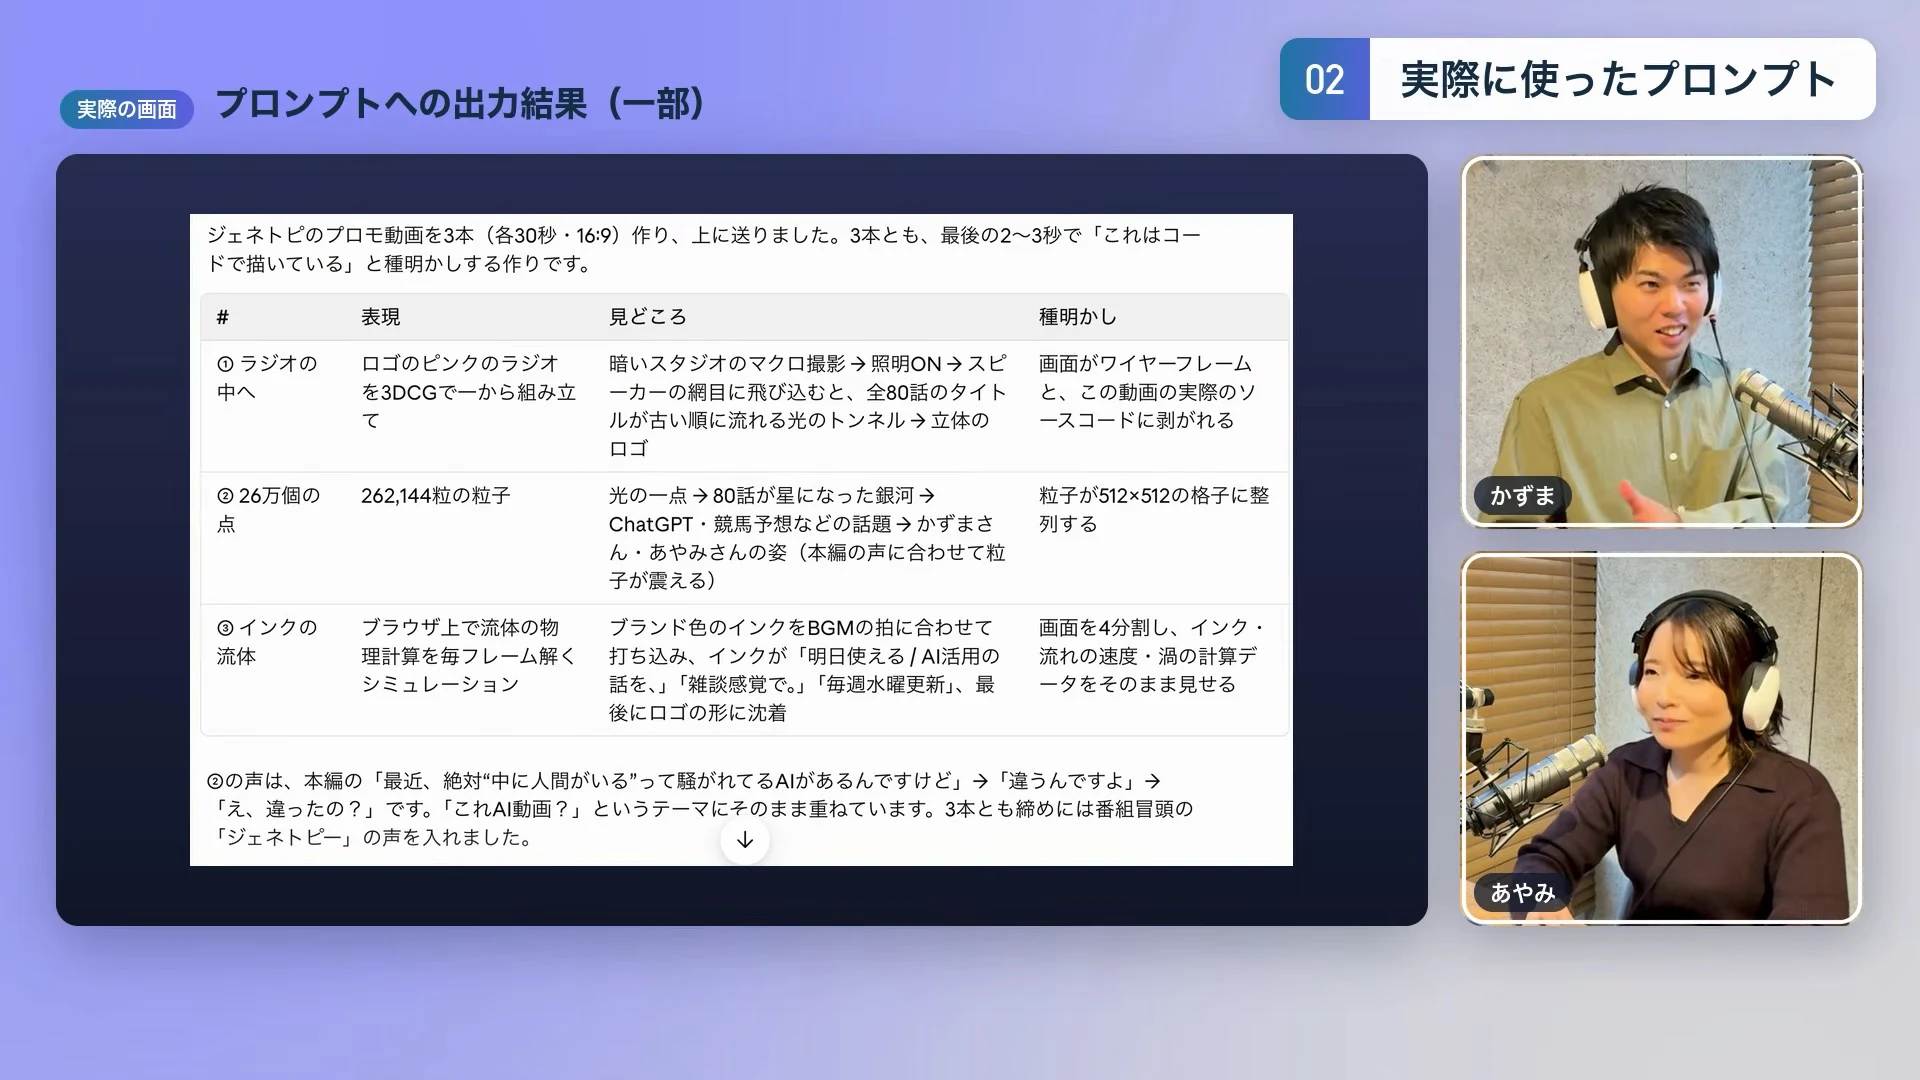Click the closing paragraph starting ②の声は

[x=700, y=808]
